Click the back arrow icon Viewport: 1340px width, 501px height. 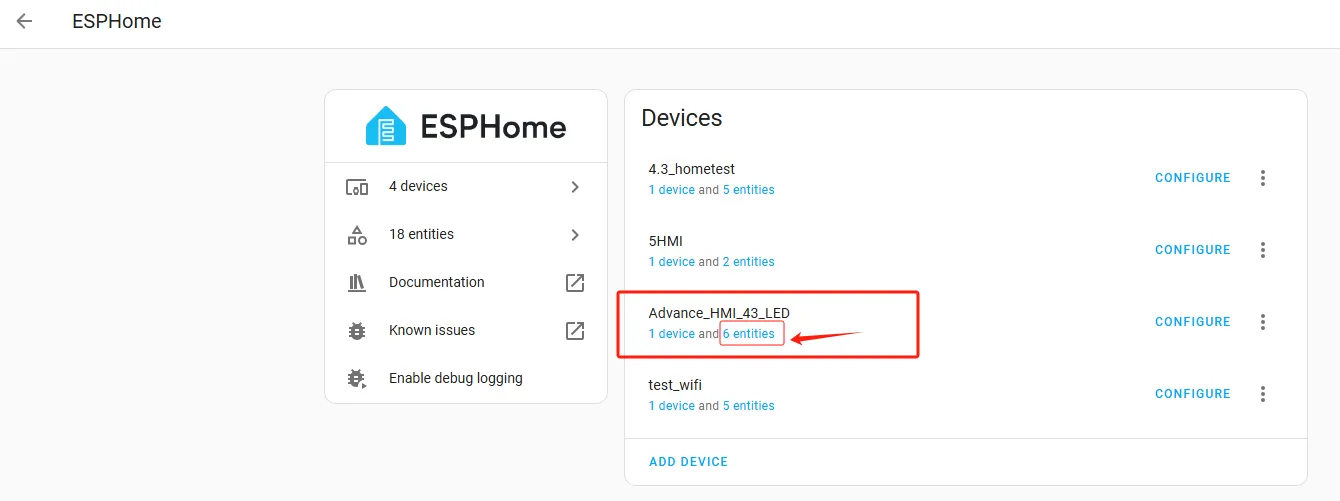tap(24, 21)
